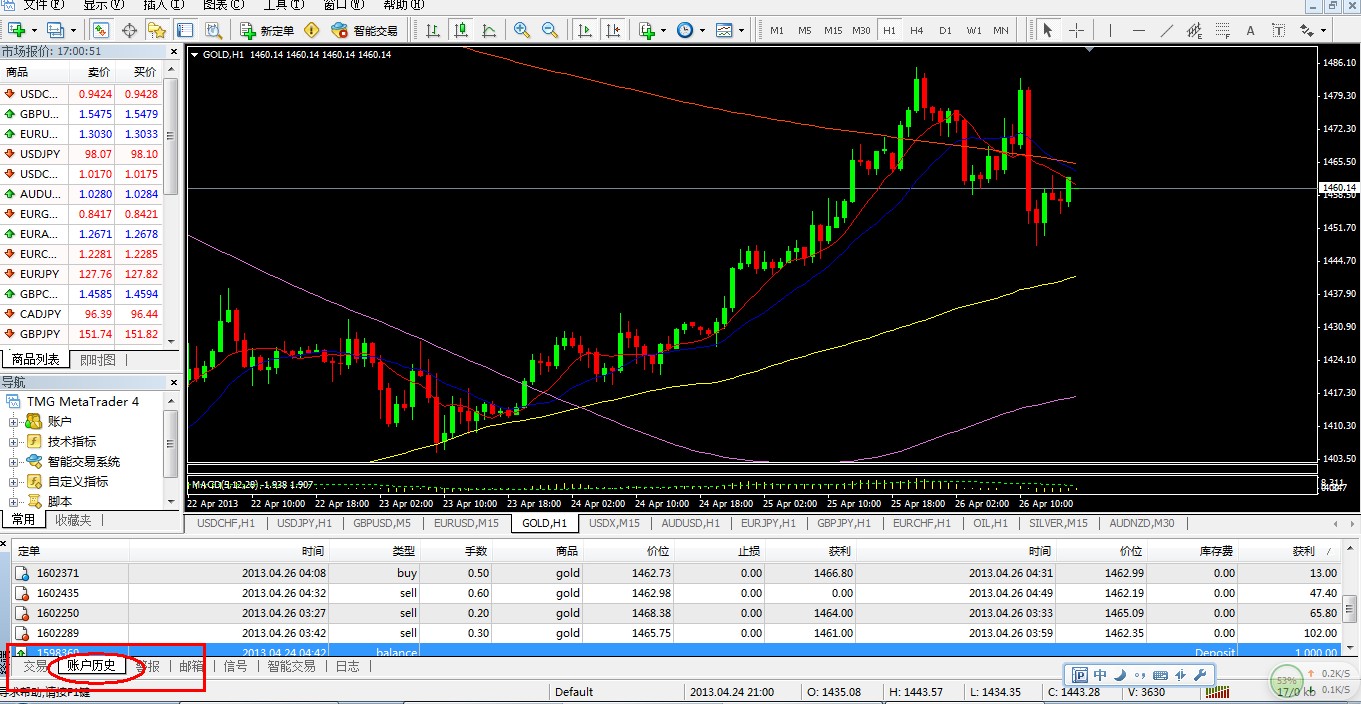The width and height of the screenshot is (1361, 704).
Task: Toggle the Navigator star-folder icon
Action: pyautogui.click(x=157, y=30)
